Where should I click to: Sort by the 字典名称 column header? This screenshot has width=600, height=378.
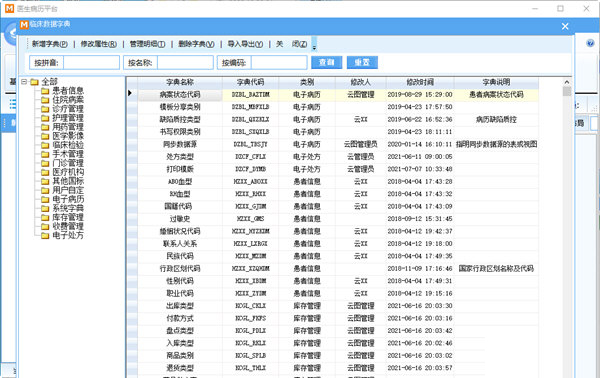point(180,82)
